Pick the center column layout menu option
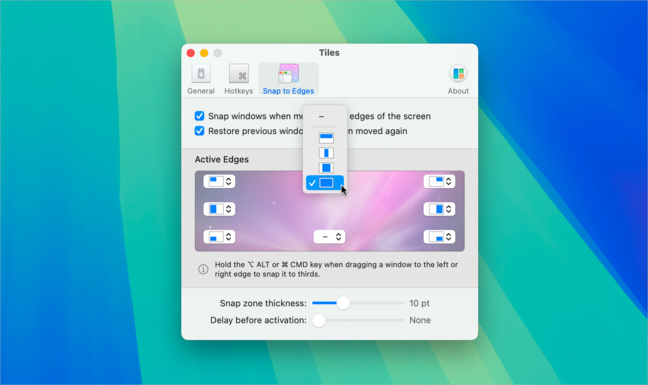 point(325,153)
